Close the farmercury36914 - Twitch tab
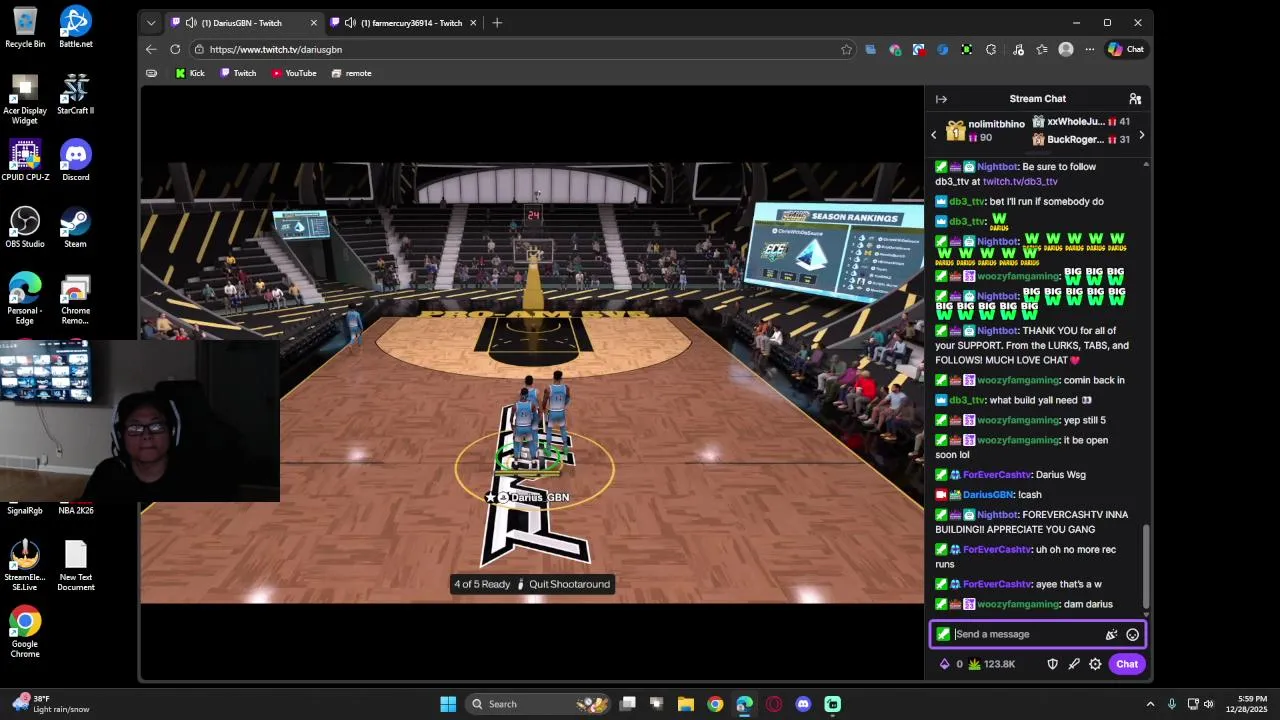 (473, 23)
